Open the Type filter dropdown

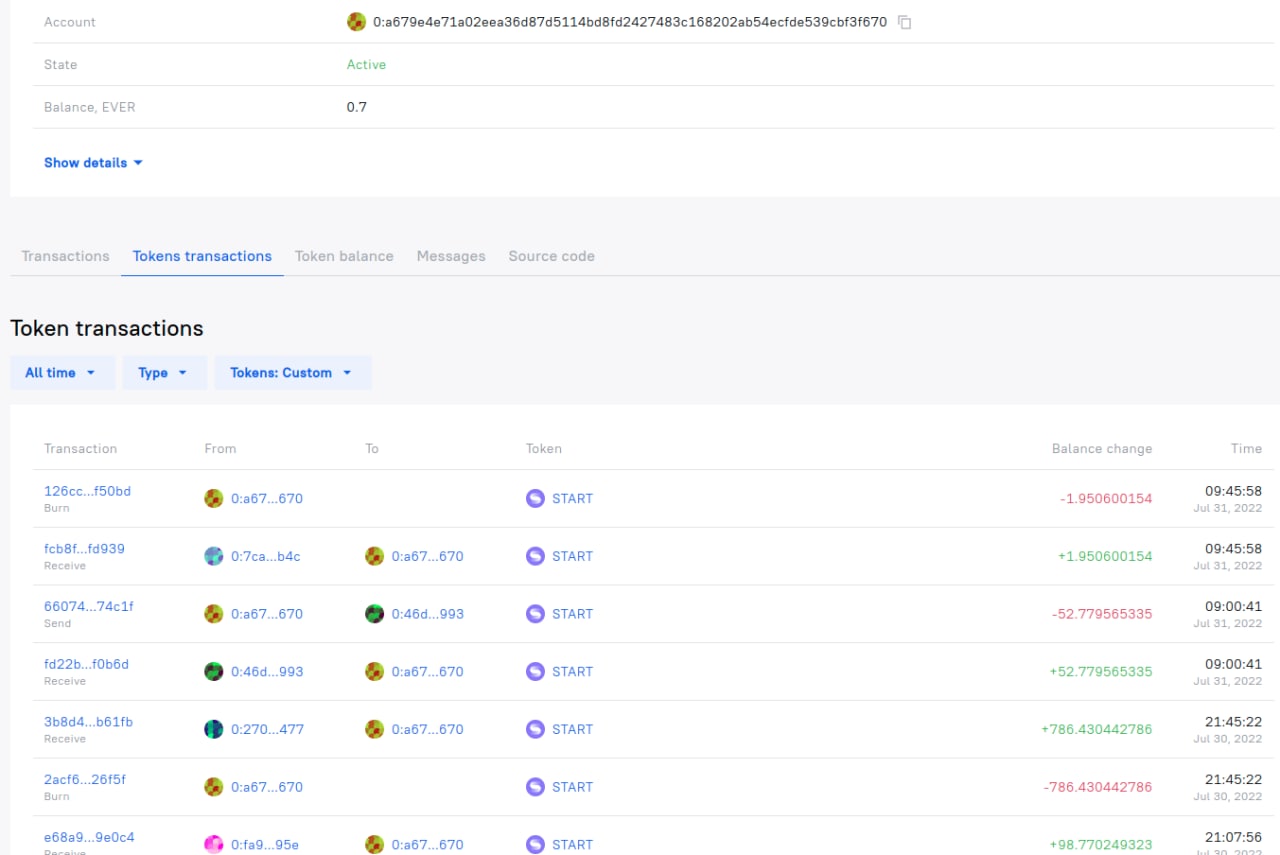click(163, 373)
